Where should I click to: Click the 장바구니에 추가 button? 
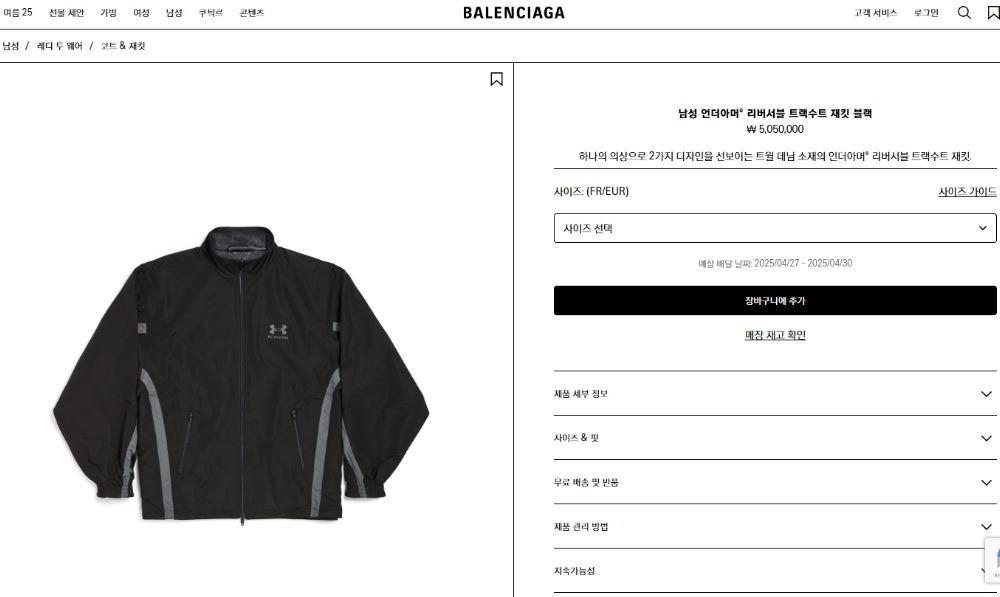[x=775, y=300]
